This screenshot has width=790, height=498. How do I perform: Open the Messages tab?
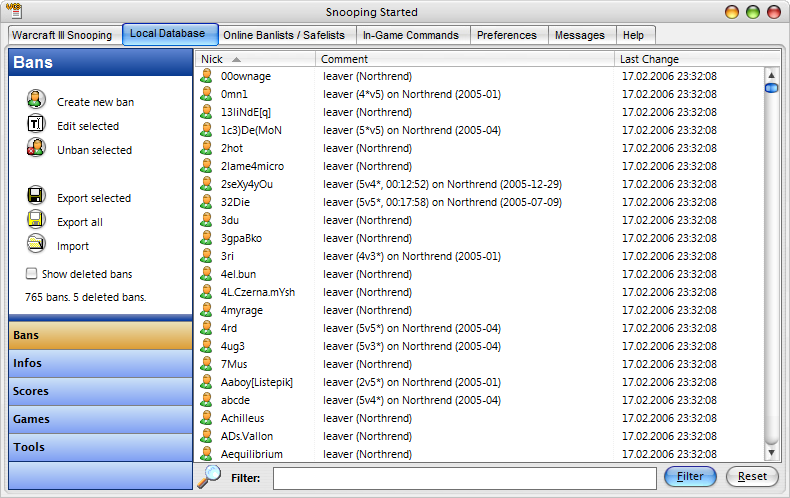point(581,35)
